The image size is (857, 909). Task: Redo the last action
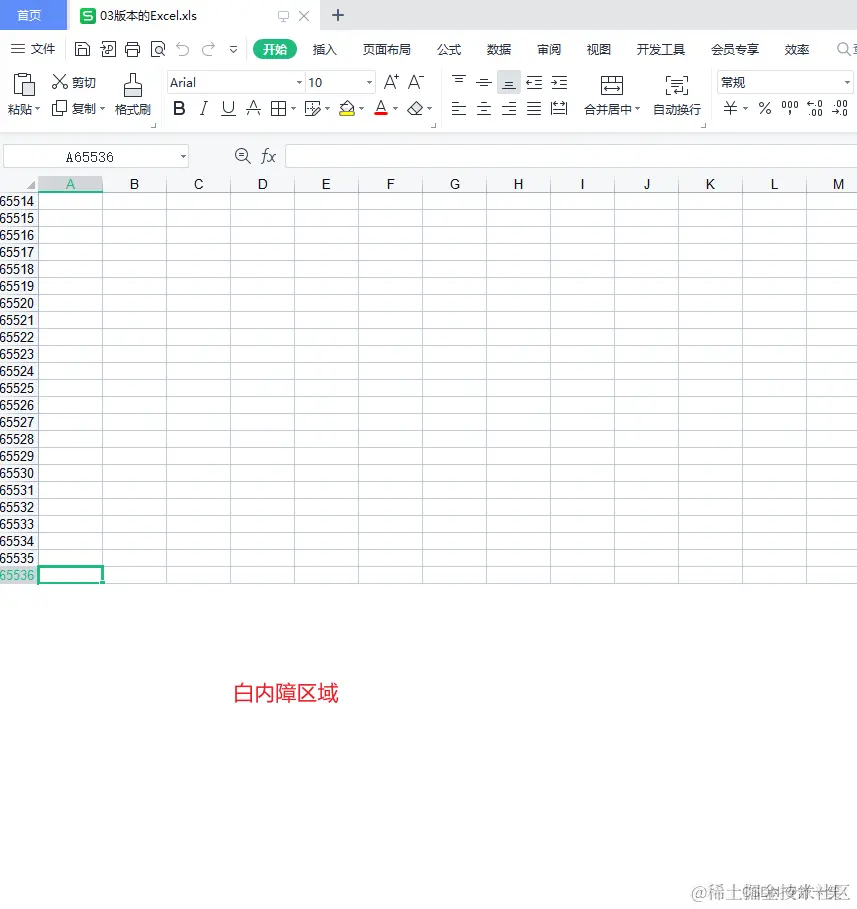click(x=208, y=49)
